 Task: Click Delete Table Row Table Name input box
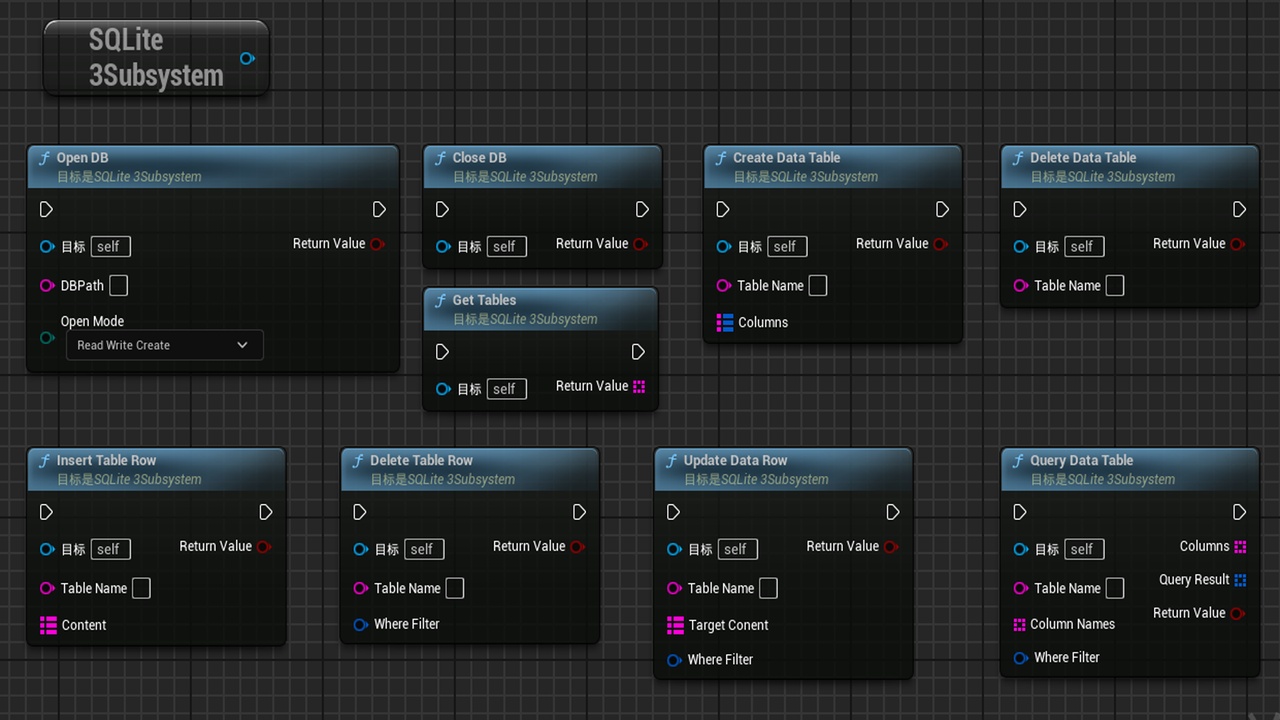click(454, 588)
